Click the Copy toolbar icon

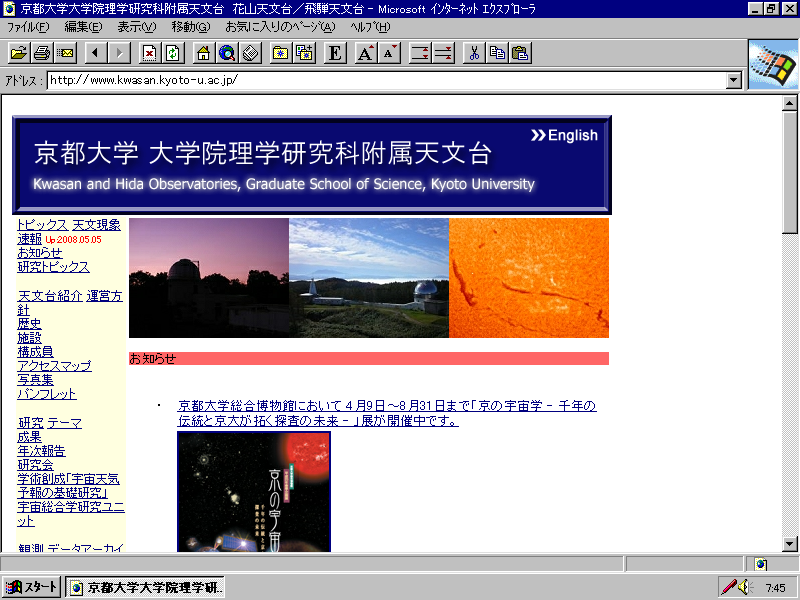[x=497, y=53]
